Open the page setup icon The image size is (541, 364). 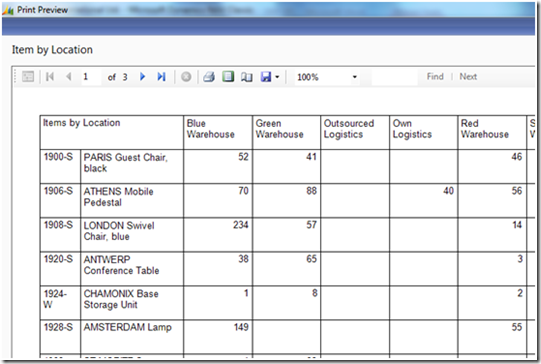tap(246, 77)
